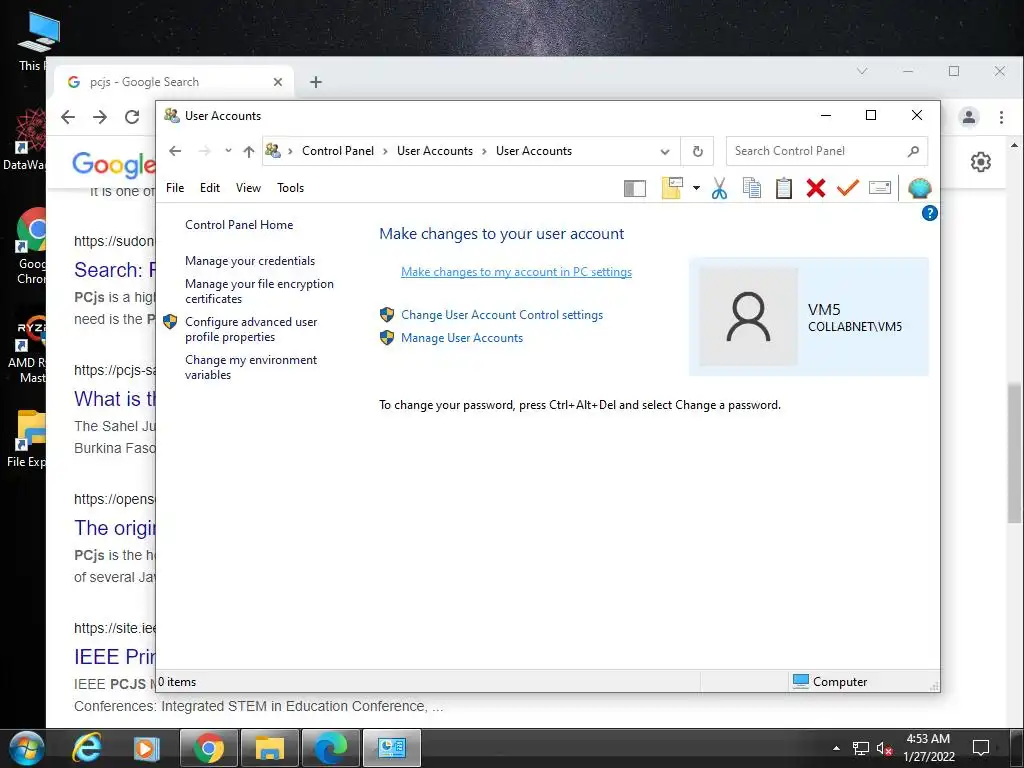Click the Paste clipboard icon
This screenshot has width=1024, height=768.
(x=784, y=188)
